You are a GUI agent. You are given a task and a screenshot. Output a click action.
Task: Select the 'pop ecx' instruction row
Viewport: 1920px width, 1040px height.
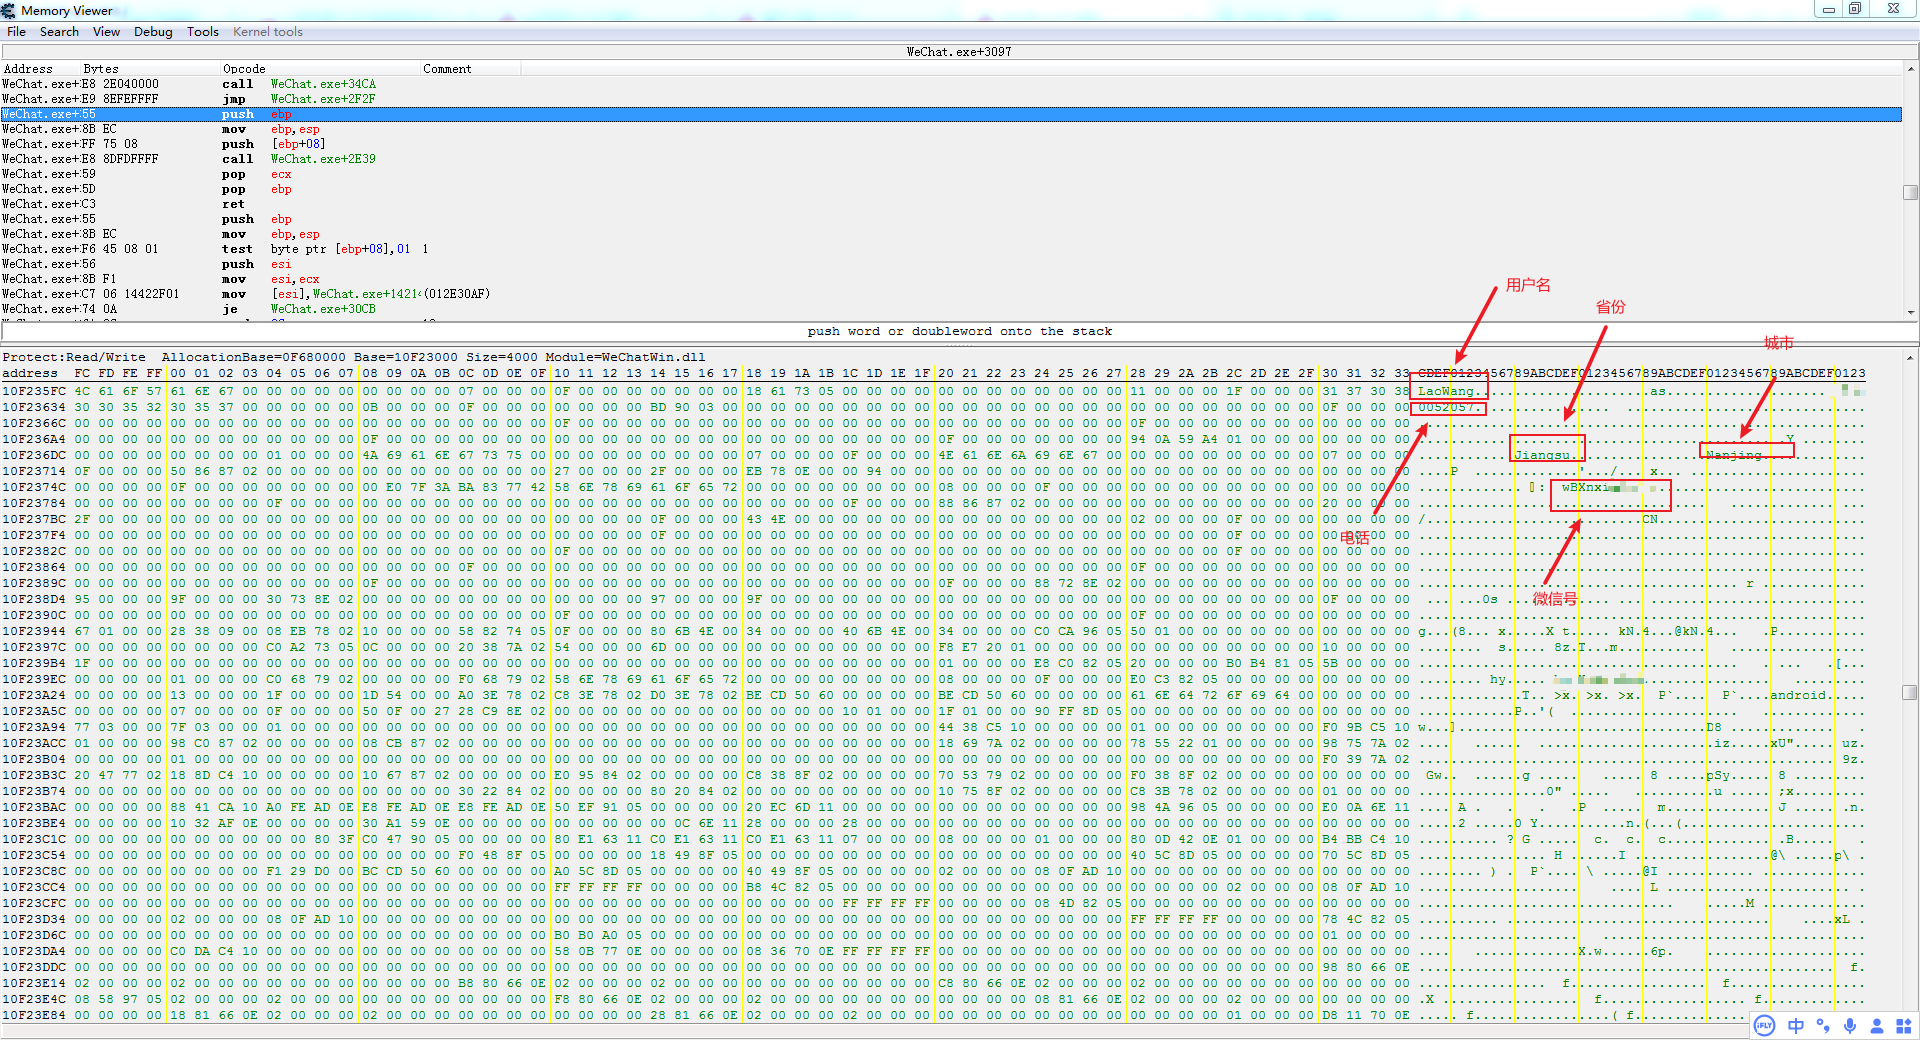pos(951,174)
